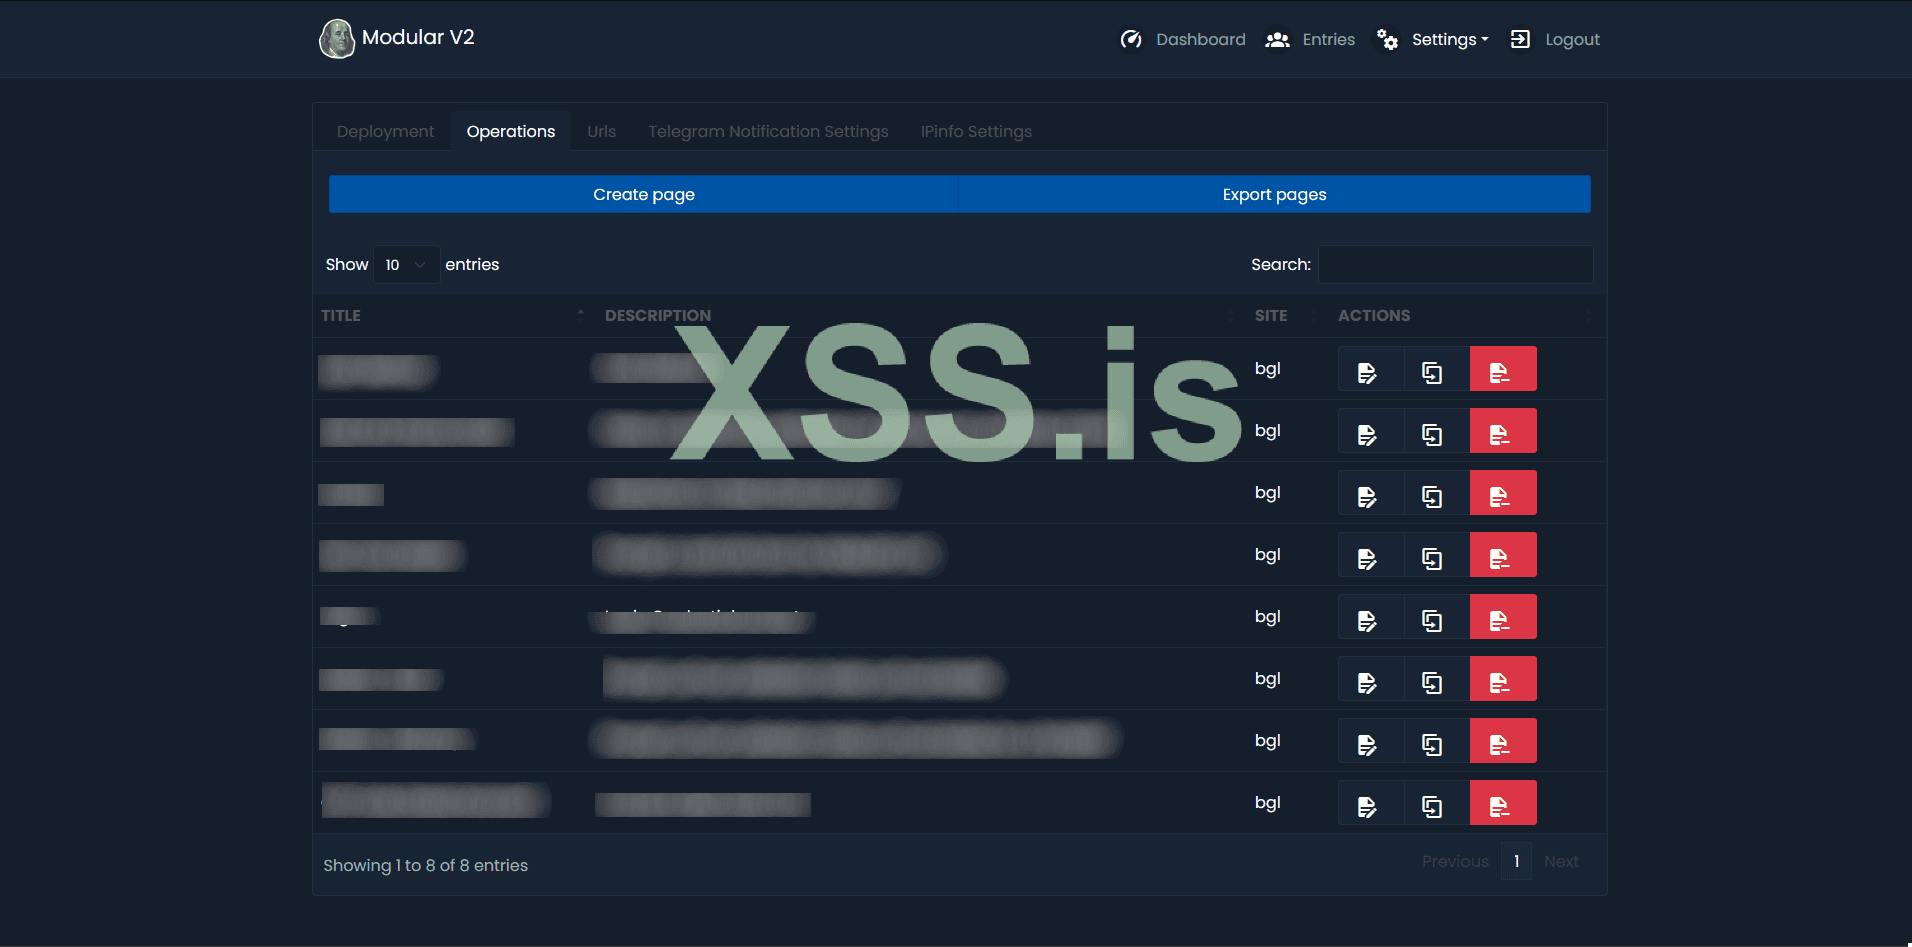Switch to the Deployment tab
Viewport: 1912px width, 947px height.
(385, 131)
